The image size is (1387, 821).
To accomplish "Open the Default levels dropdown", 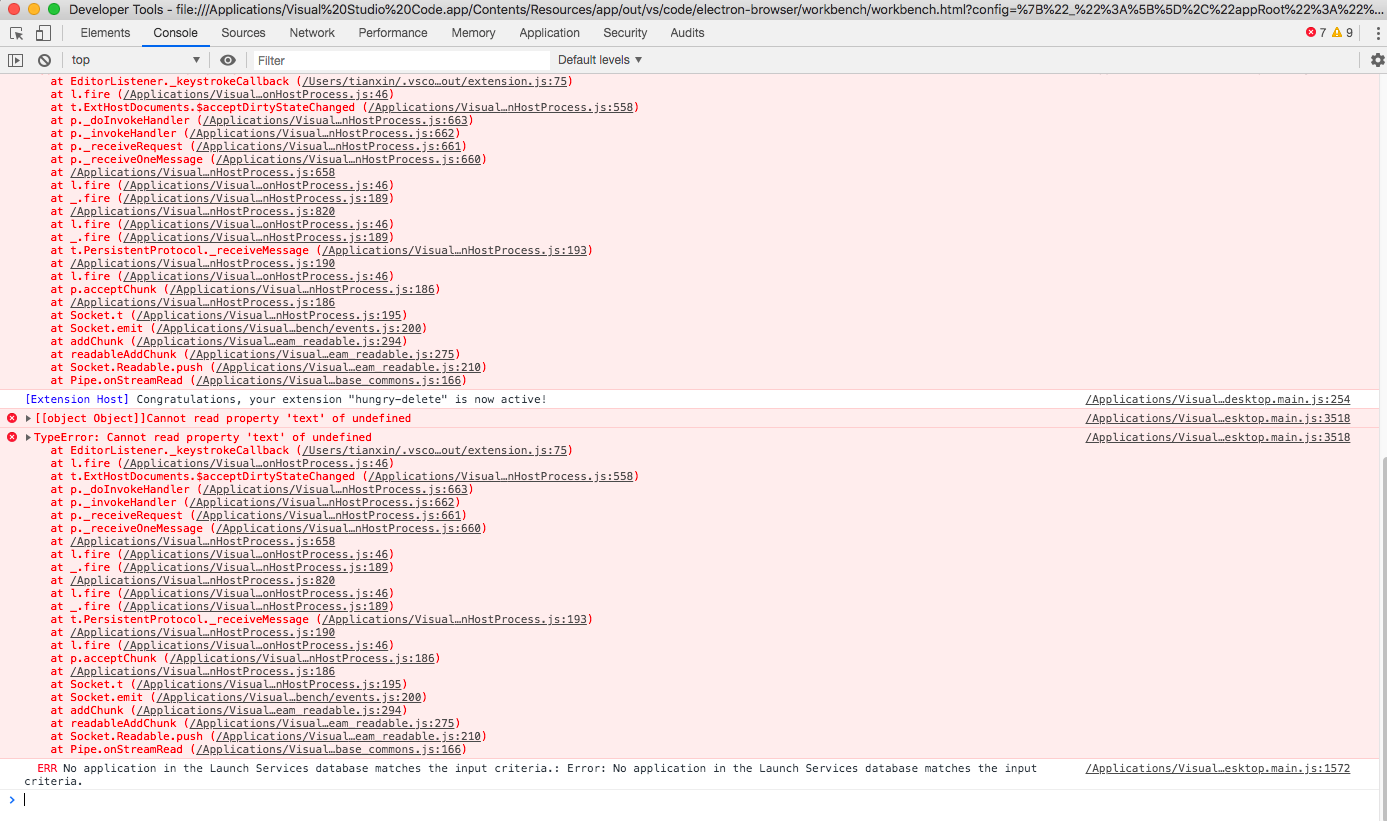I will pyautogui.click(x=599, y=60).
